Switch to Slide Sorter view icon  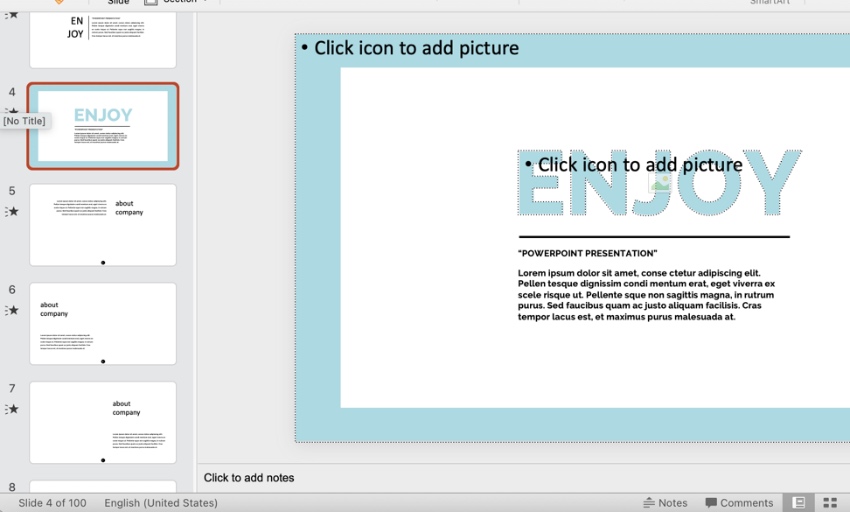point(830,503)
